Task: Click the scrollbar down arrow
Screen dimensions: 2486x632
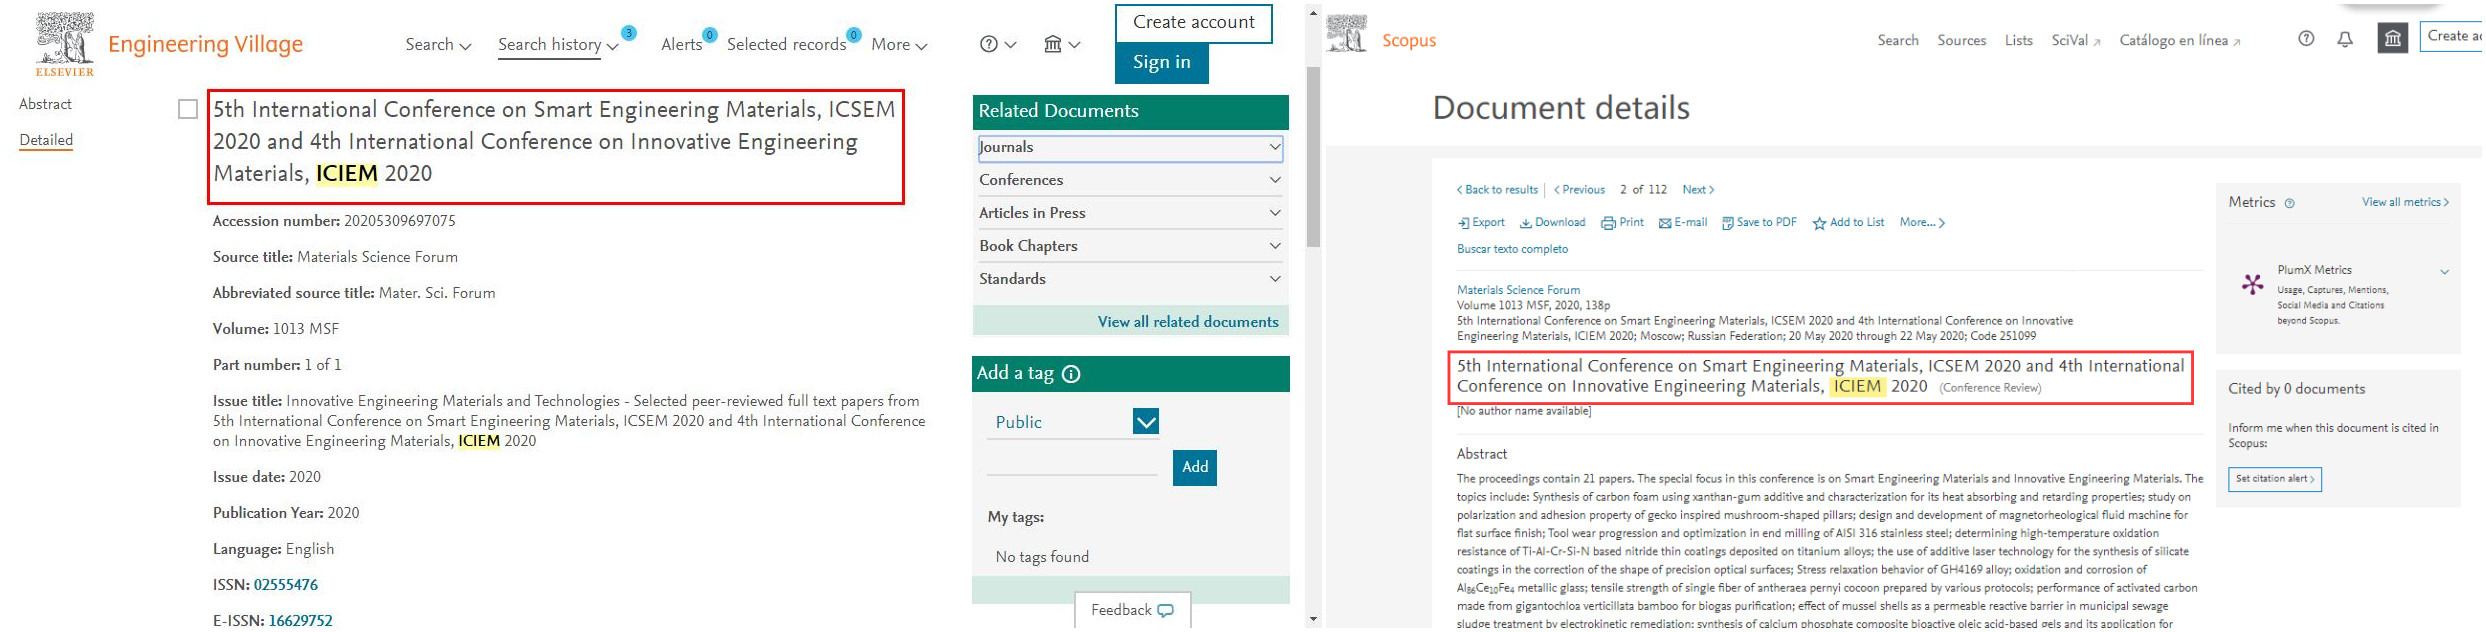Action: click(x=1313, y=620)
